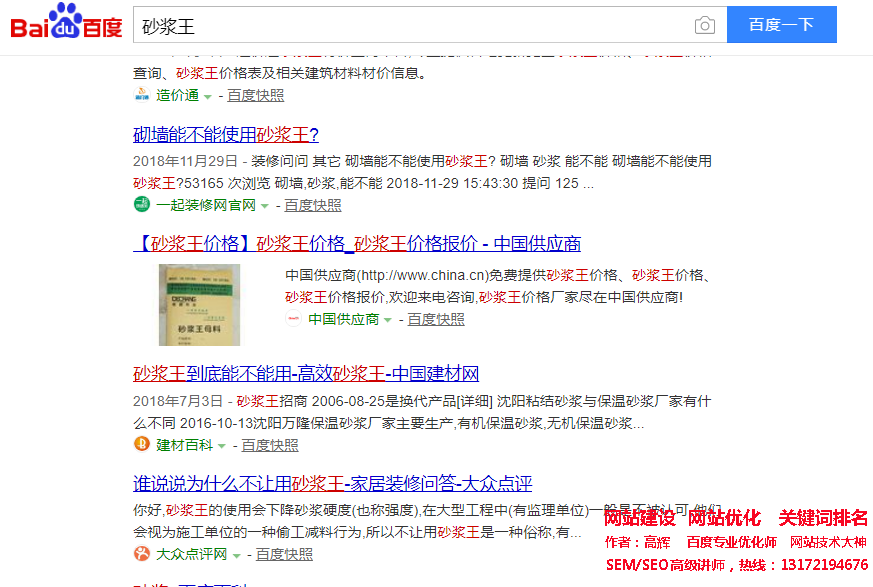
Task: Click the Baidu logo
Action: (x=66, y=22)
